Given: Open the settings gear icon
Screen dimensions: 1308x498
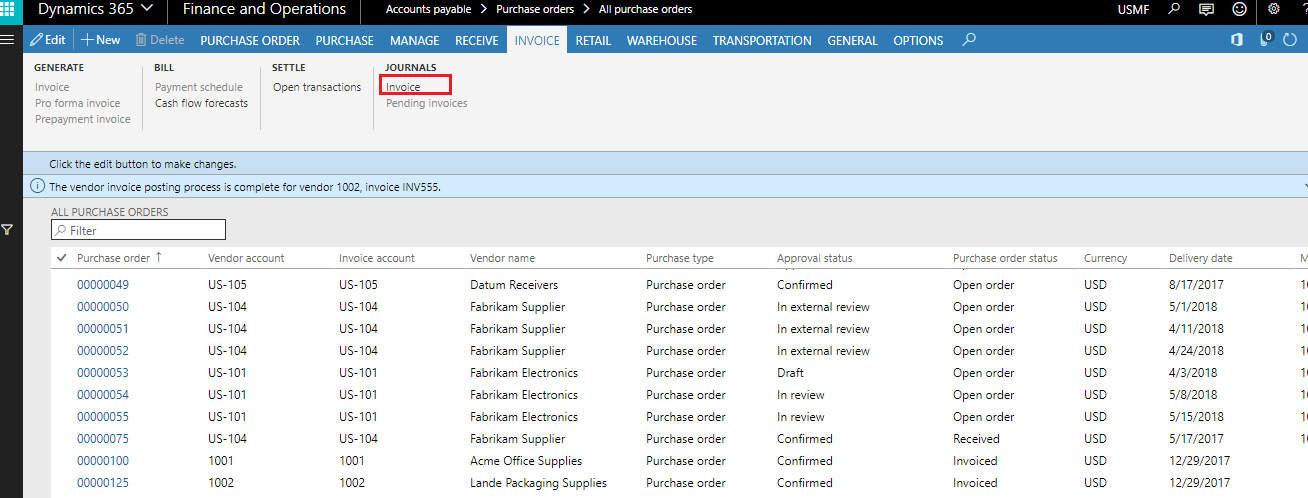Looking at the screenshot, I should (1274, 9).
